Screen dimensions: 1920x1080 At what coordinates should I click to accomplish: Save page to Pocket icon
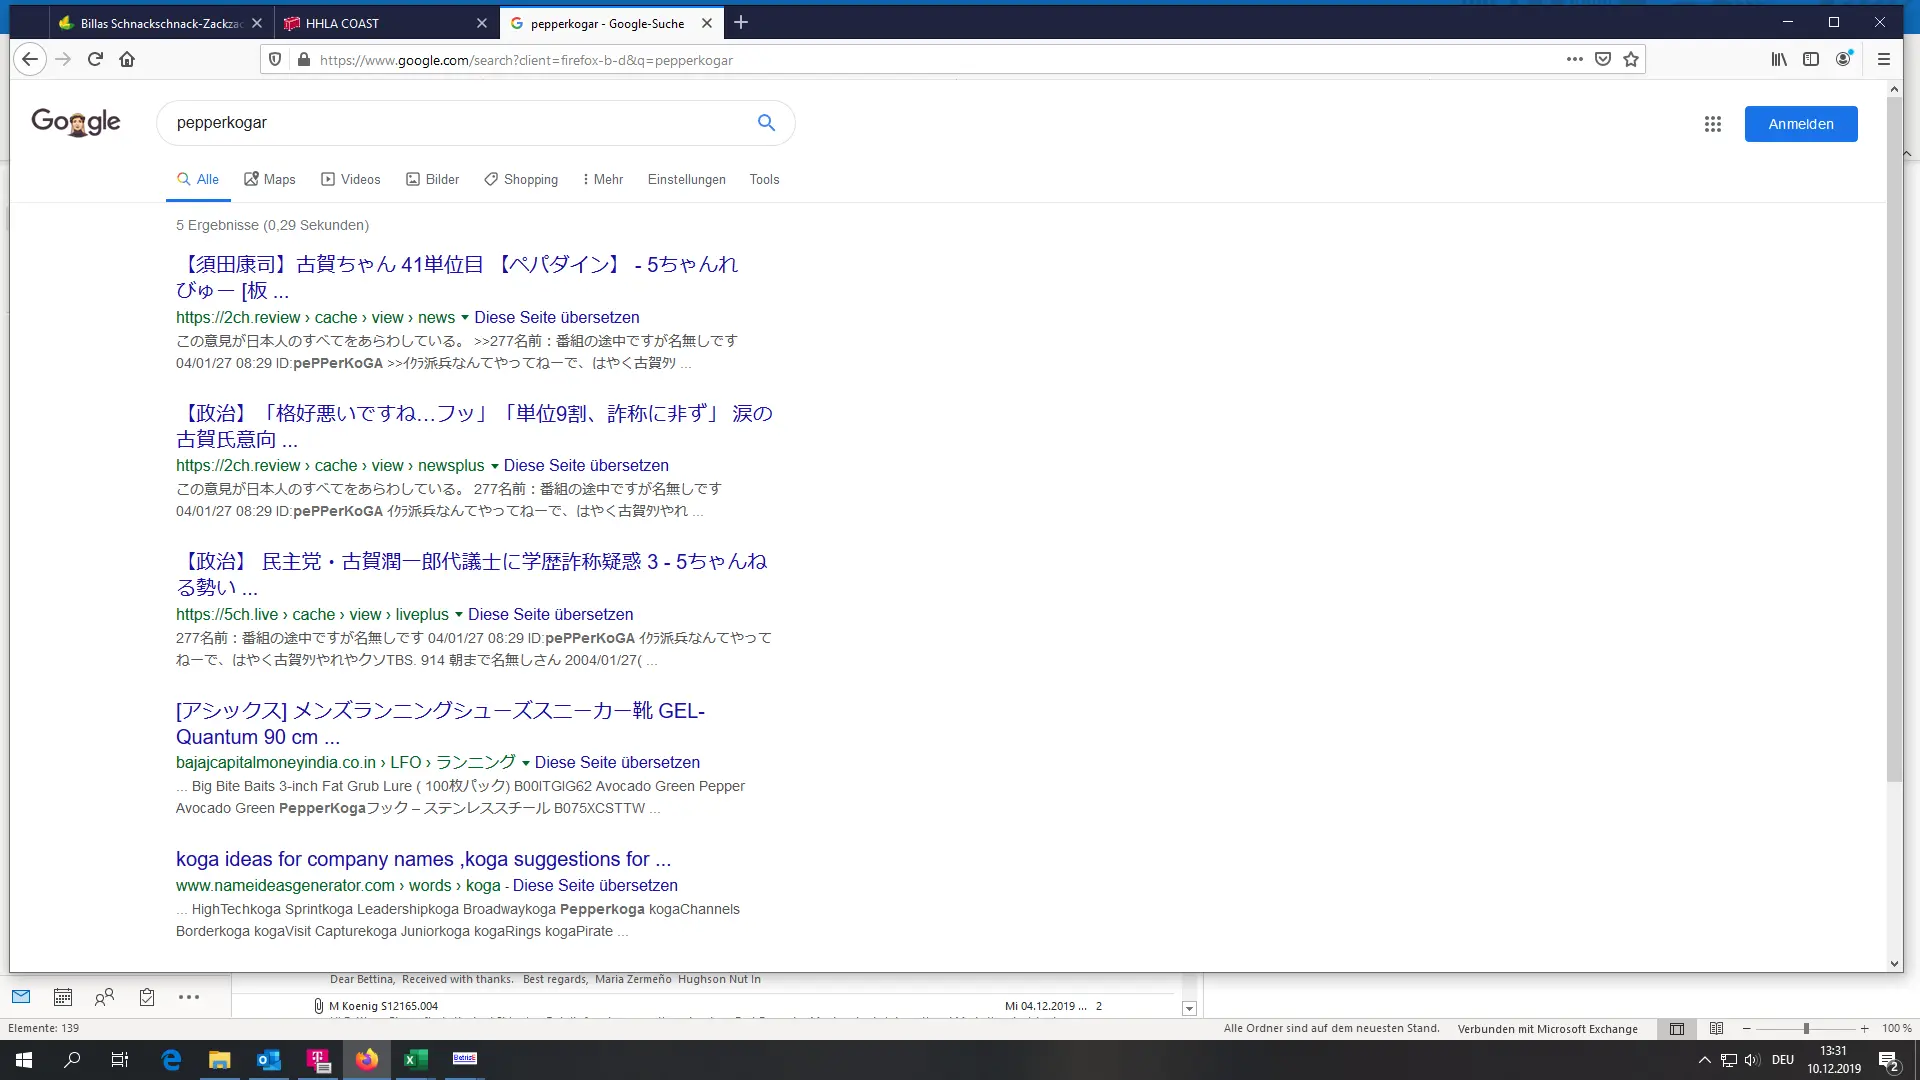tap(1603, 59)
